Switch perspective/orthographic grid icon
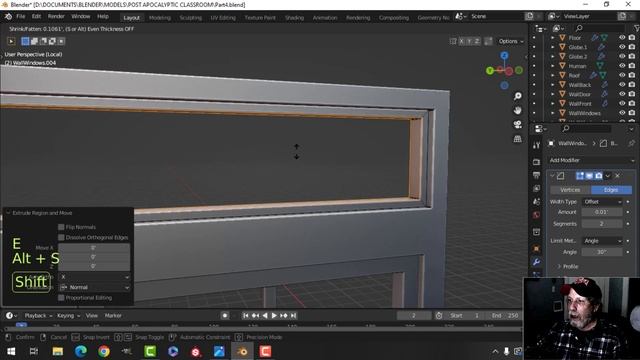Viewport: 640px width, 360px height. click(518, 139)
